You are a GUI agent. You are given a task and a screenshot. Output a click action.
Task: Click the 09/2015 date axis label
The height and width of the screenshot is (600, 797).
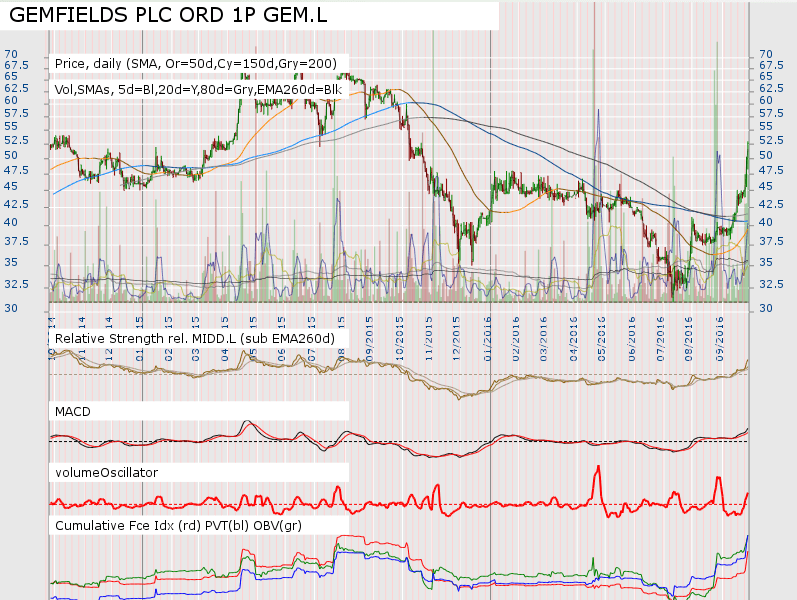tap(370, 339)
